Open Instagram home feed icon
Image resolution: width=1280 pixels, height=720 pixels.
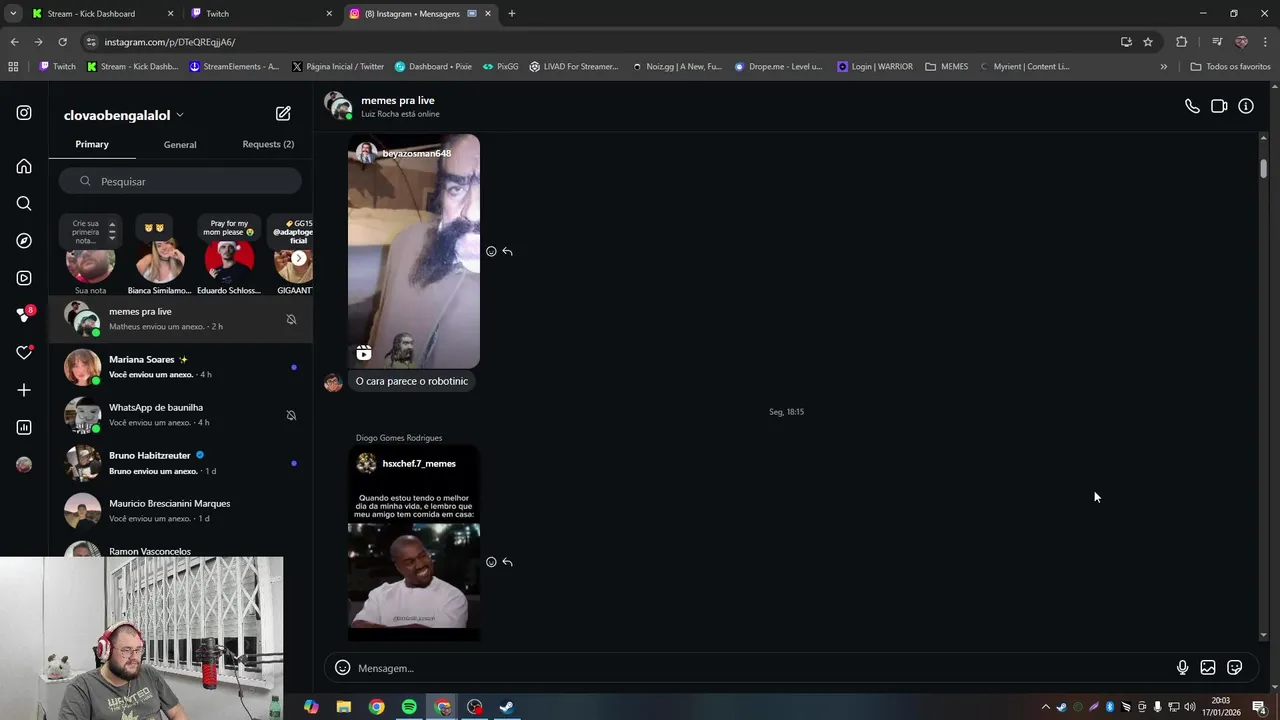(x=24, y=166)
